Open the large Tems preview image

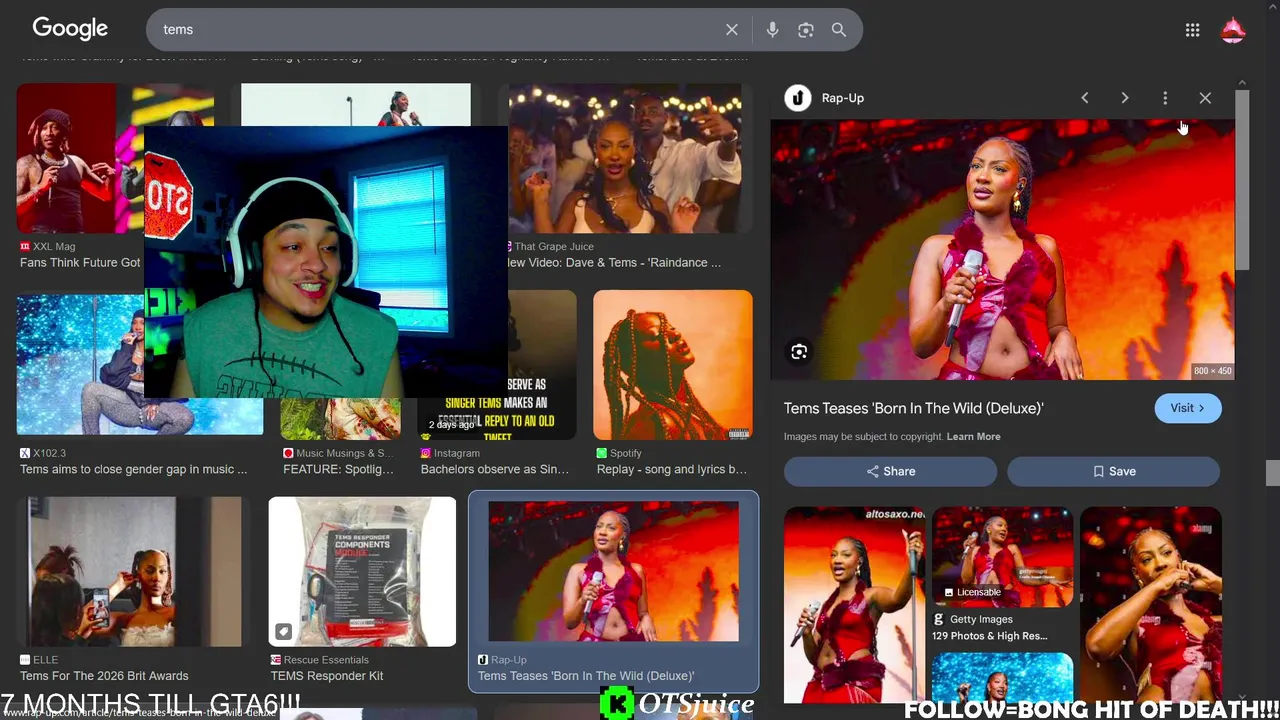tap(1002, 250)
